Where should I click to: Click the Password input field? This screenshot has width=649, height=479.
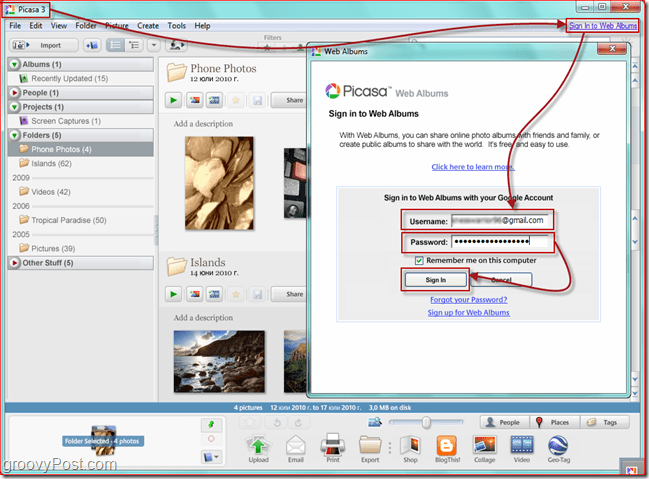tap(500, 241)
